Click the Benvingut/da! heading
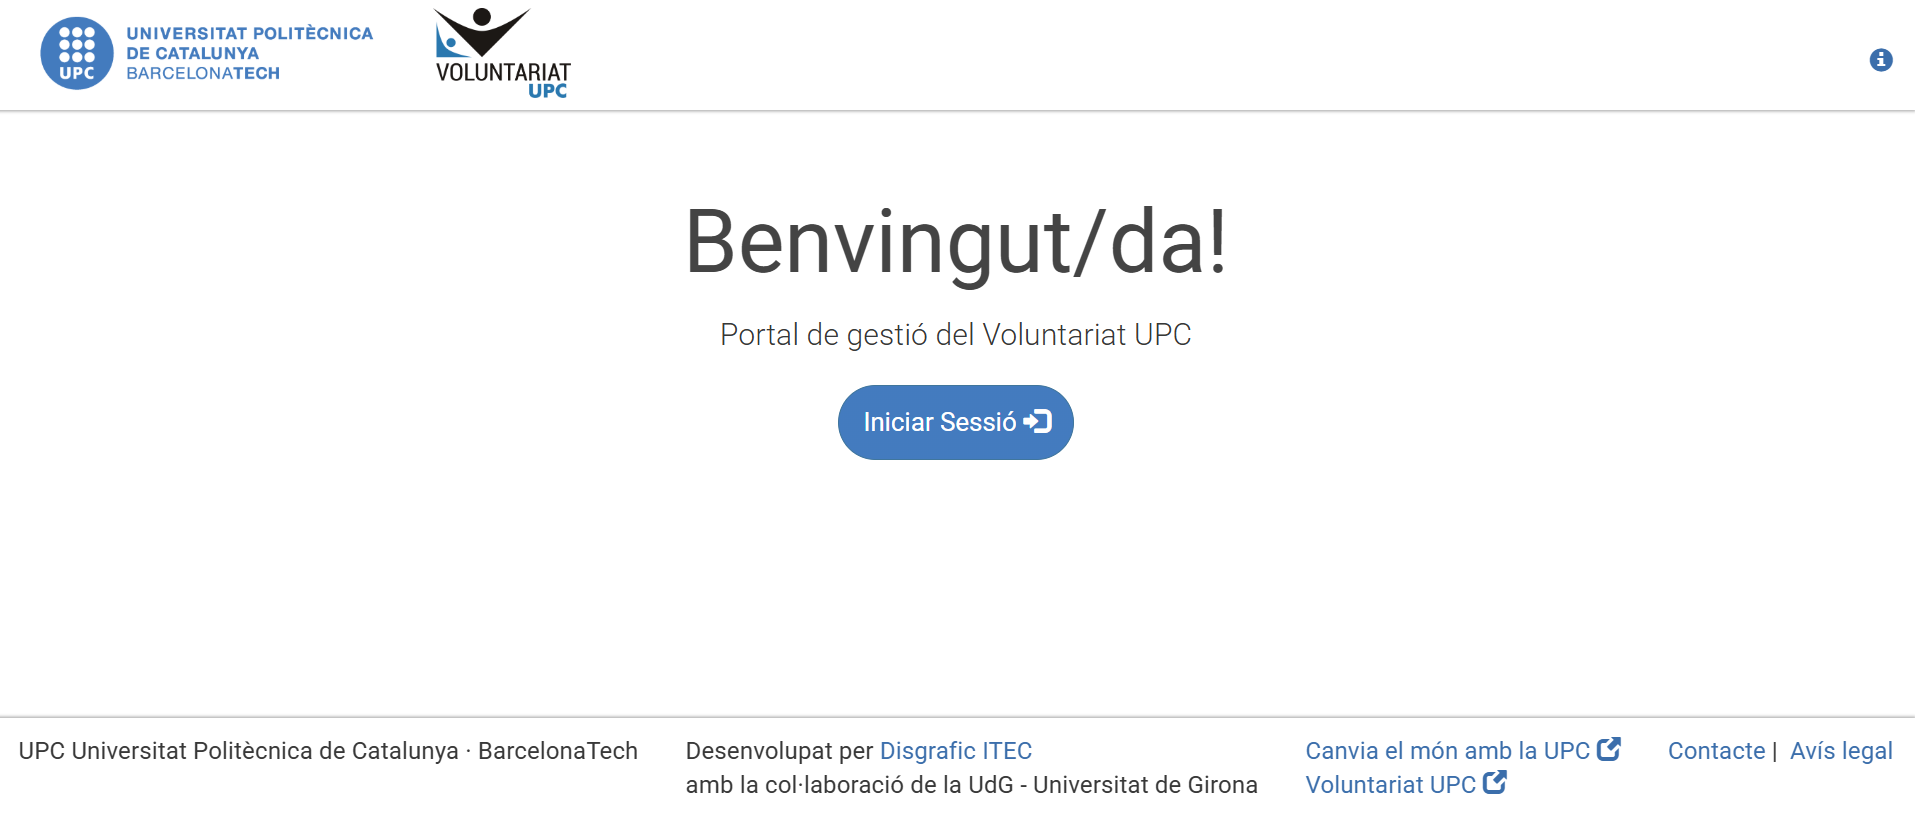Image resolution: width=1915 pixels, height=820 pixels. [955, 242]
